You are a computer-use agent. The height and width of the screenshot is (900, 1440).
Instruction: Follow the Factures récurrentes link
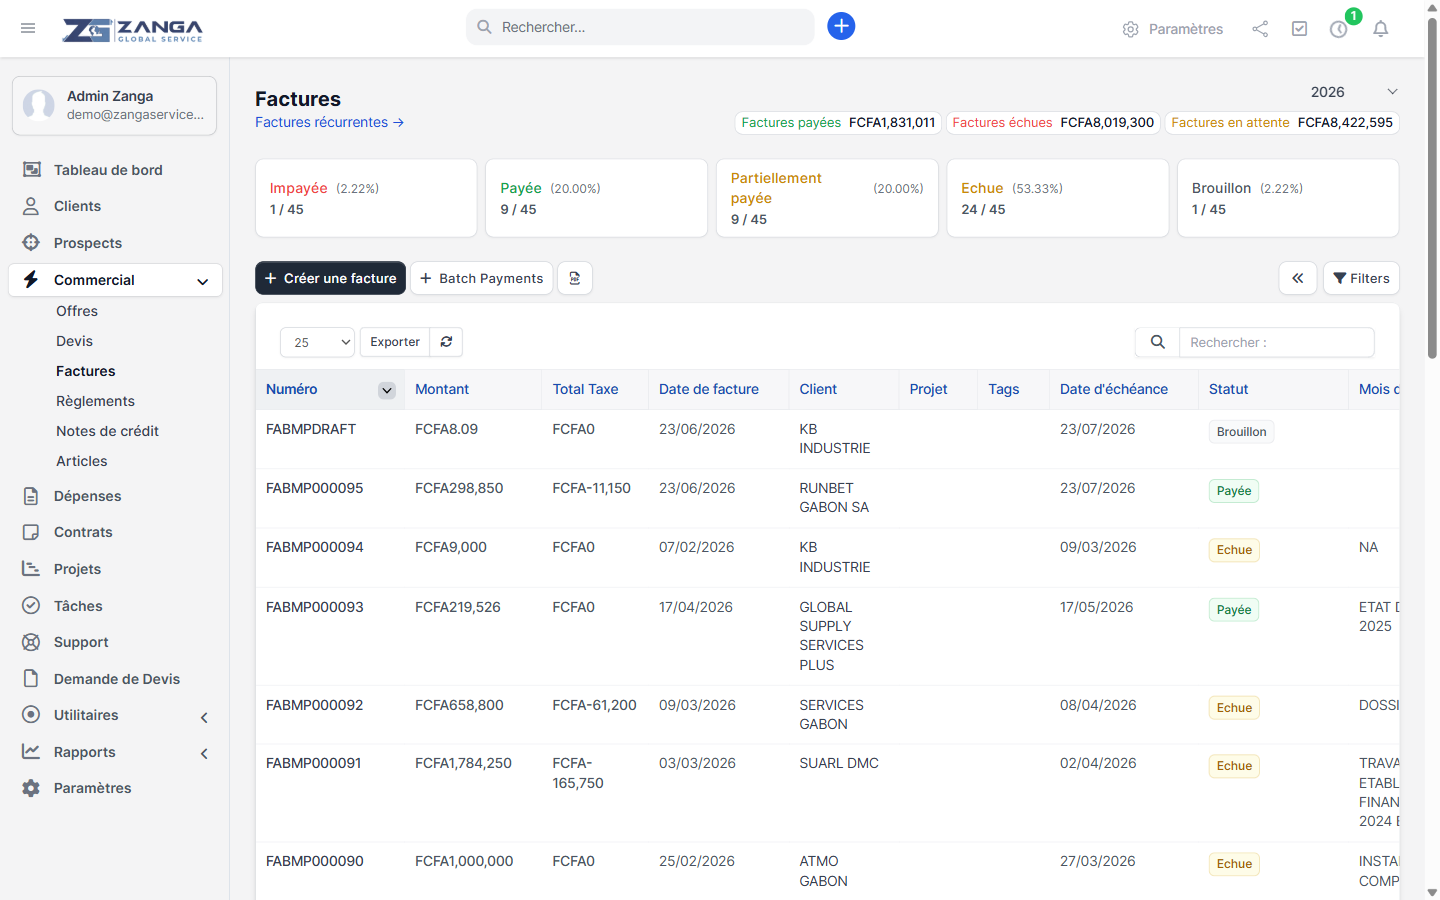point(329,122)
